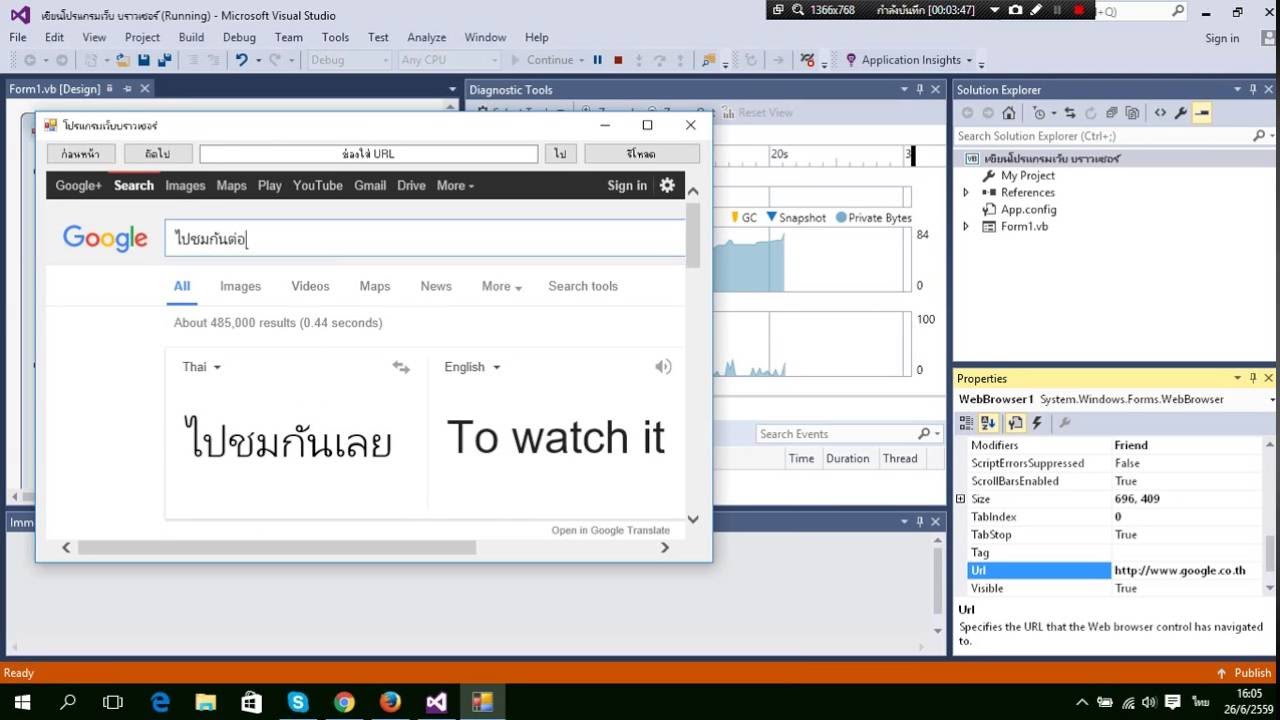The width and height of the screenshot is (1280, 720).
Task: Stop debugging with red square button
Action: coord(618,60)
